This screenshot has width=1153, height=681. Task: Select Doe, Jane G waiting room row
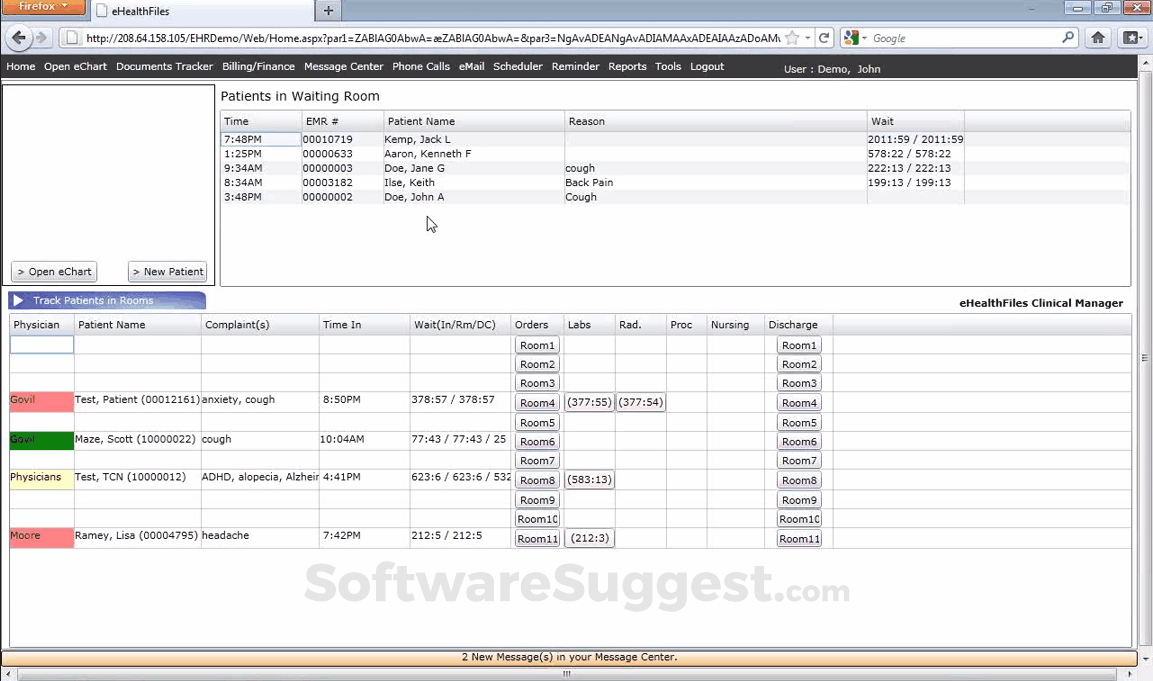675,168
